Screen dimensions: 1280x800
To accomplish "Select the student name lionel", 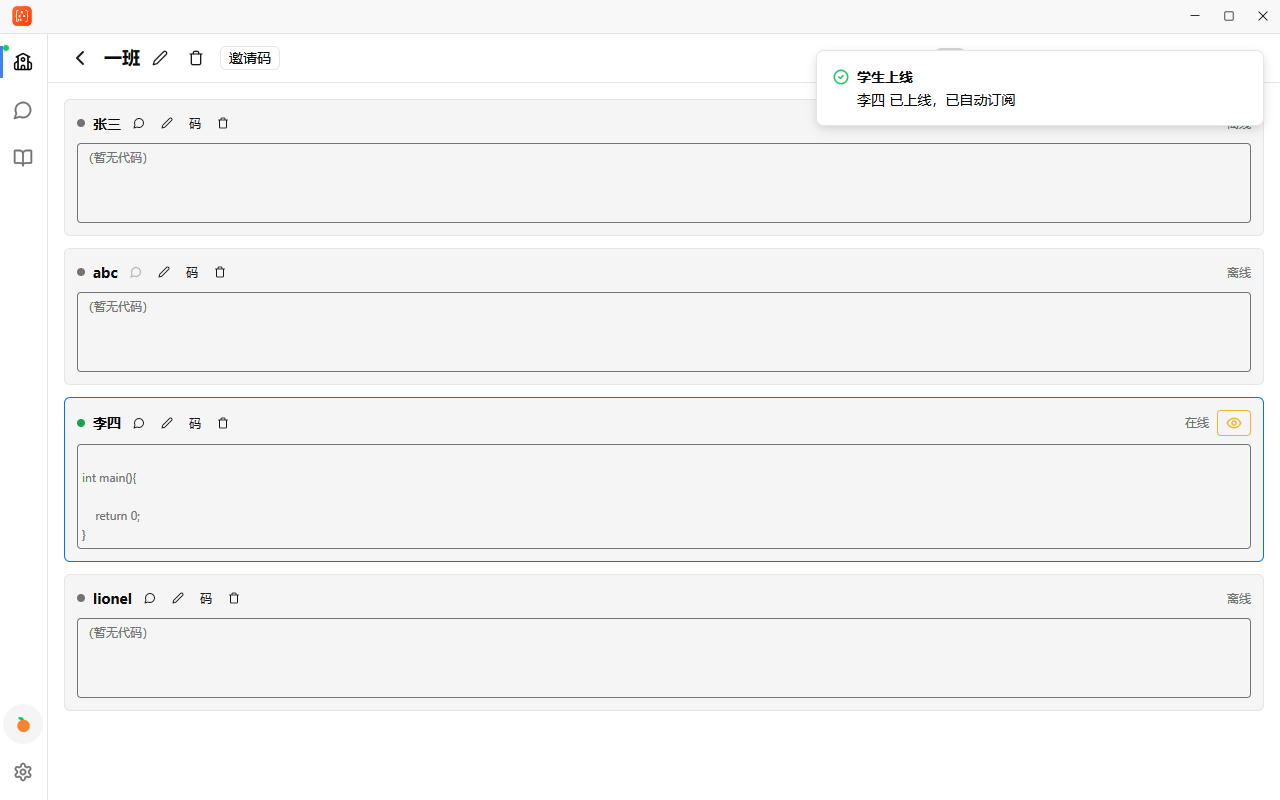I will point(112,598).
